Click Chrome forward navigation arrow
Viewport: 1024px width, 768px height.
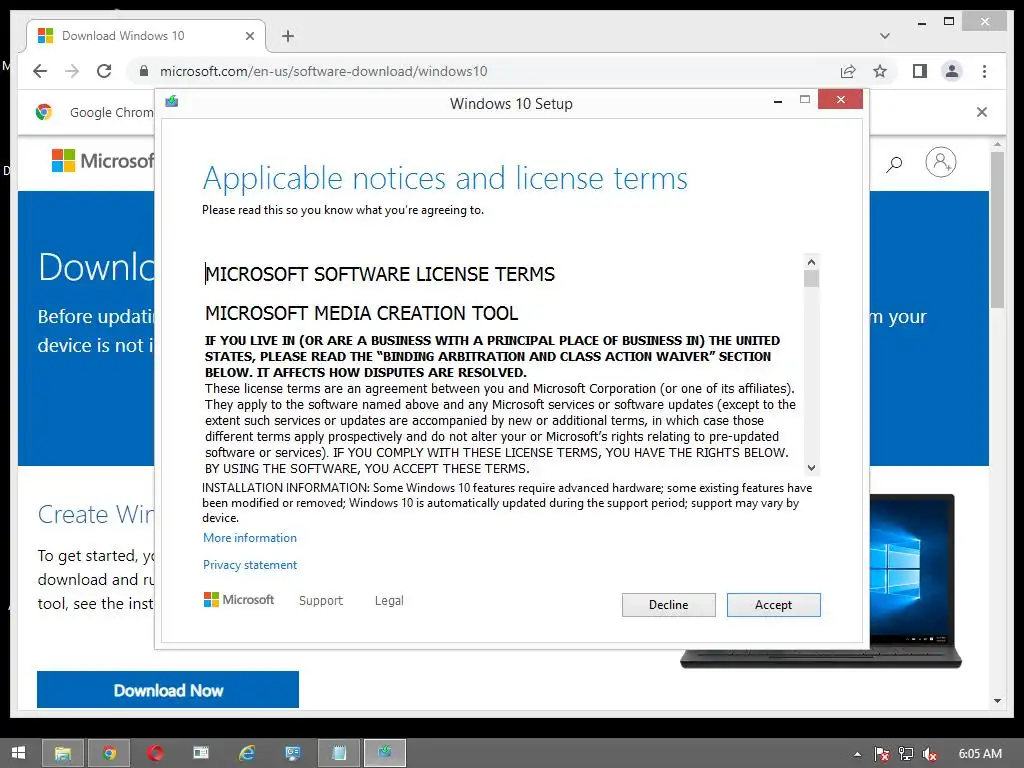(72, 71)
